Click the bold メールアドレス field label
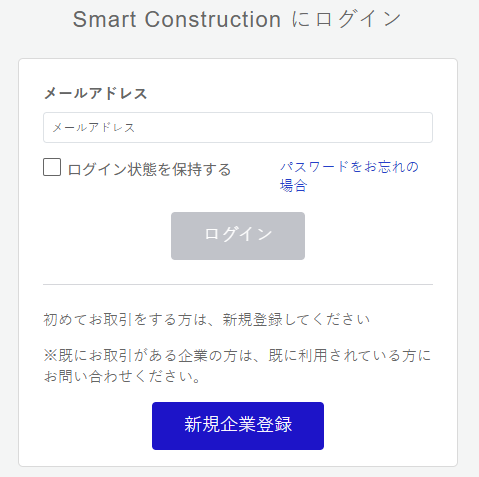 [x=95, y=93]
